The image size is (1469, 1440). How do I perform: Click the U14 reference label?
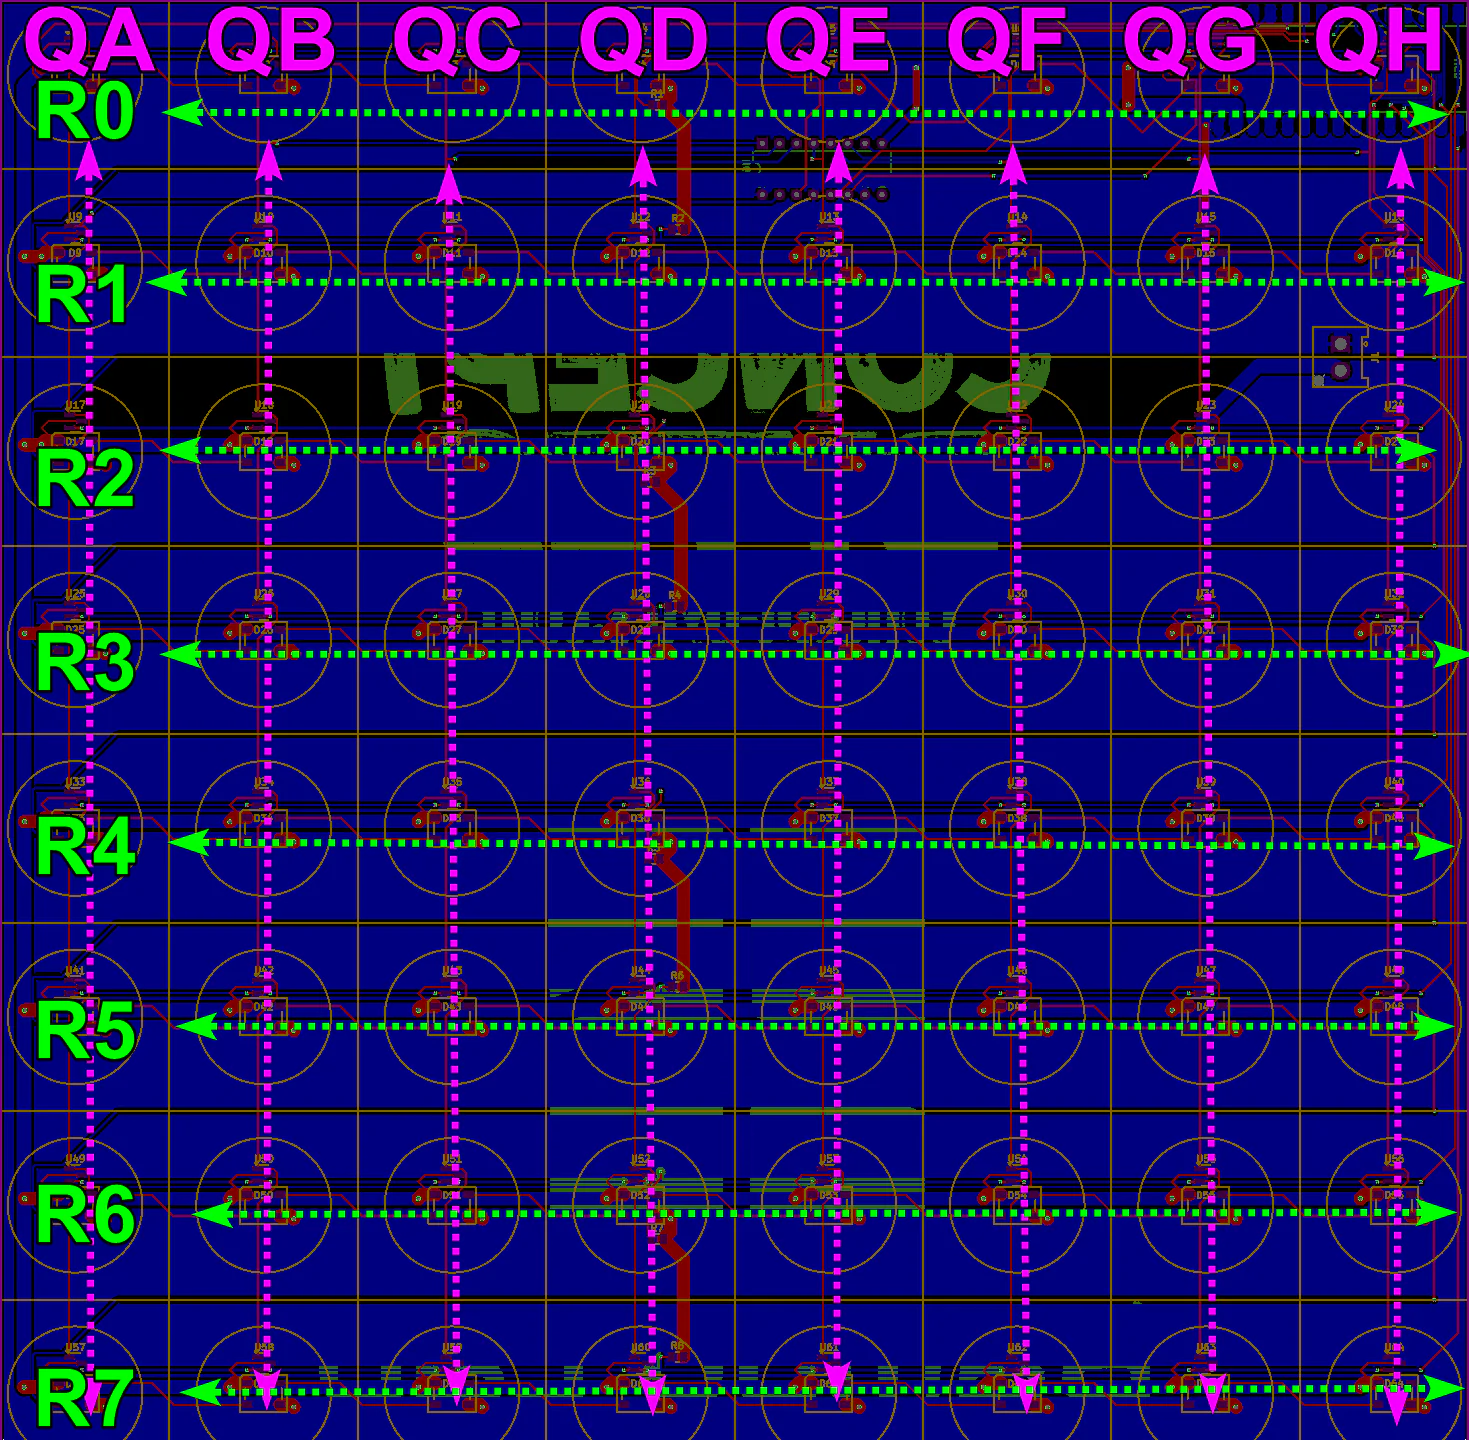(x=1017, y=217)
